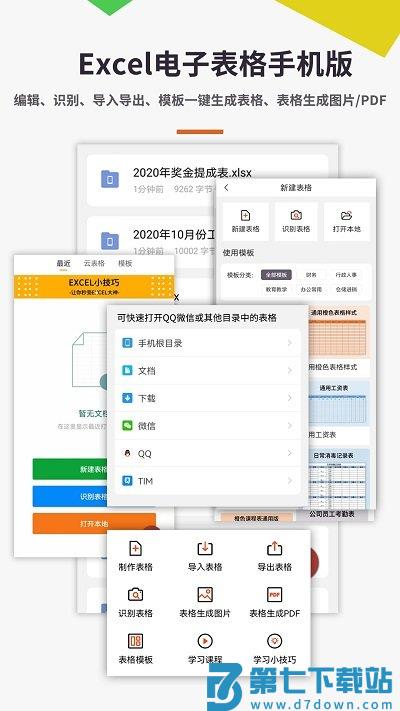Tap the 打开本地 folder icon in the white 新建表格 panel
The width and height of the screenshot is (400, 711).
tap(346, 215)
